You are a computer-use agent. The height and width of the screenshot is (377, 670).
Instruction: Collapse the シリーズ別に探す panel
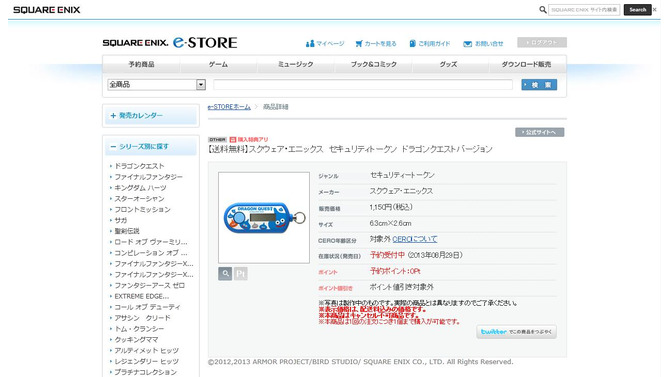click(x=151, y=147)
